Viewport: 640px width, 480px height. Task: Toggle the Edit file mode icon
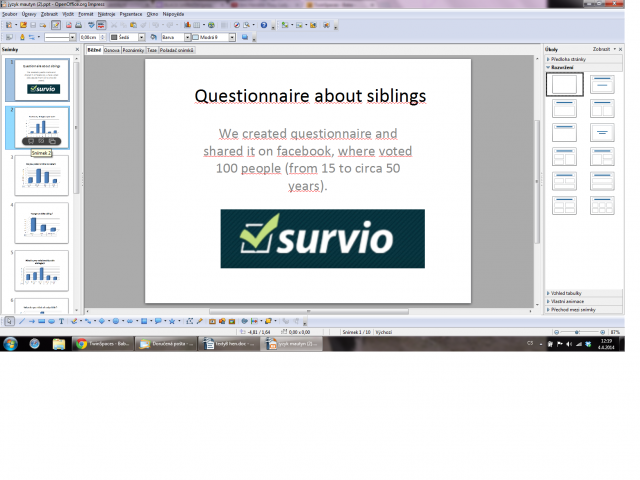(x=56, y=25)
